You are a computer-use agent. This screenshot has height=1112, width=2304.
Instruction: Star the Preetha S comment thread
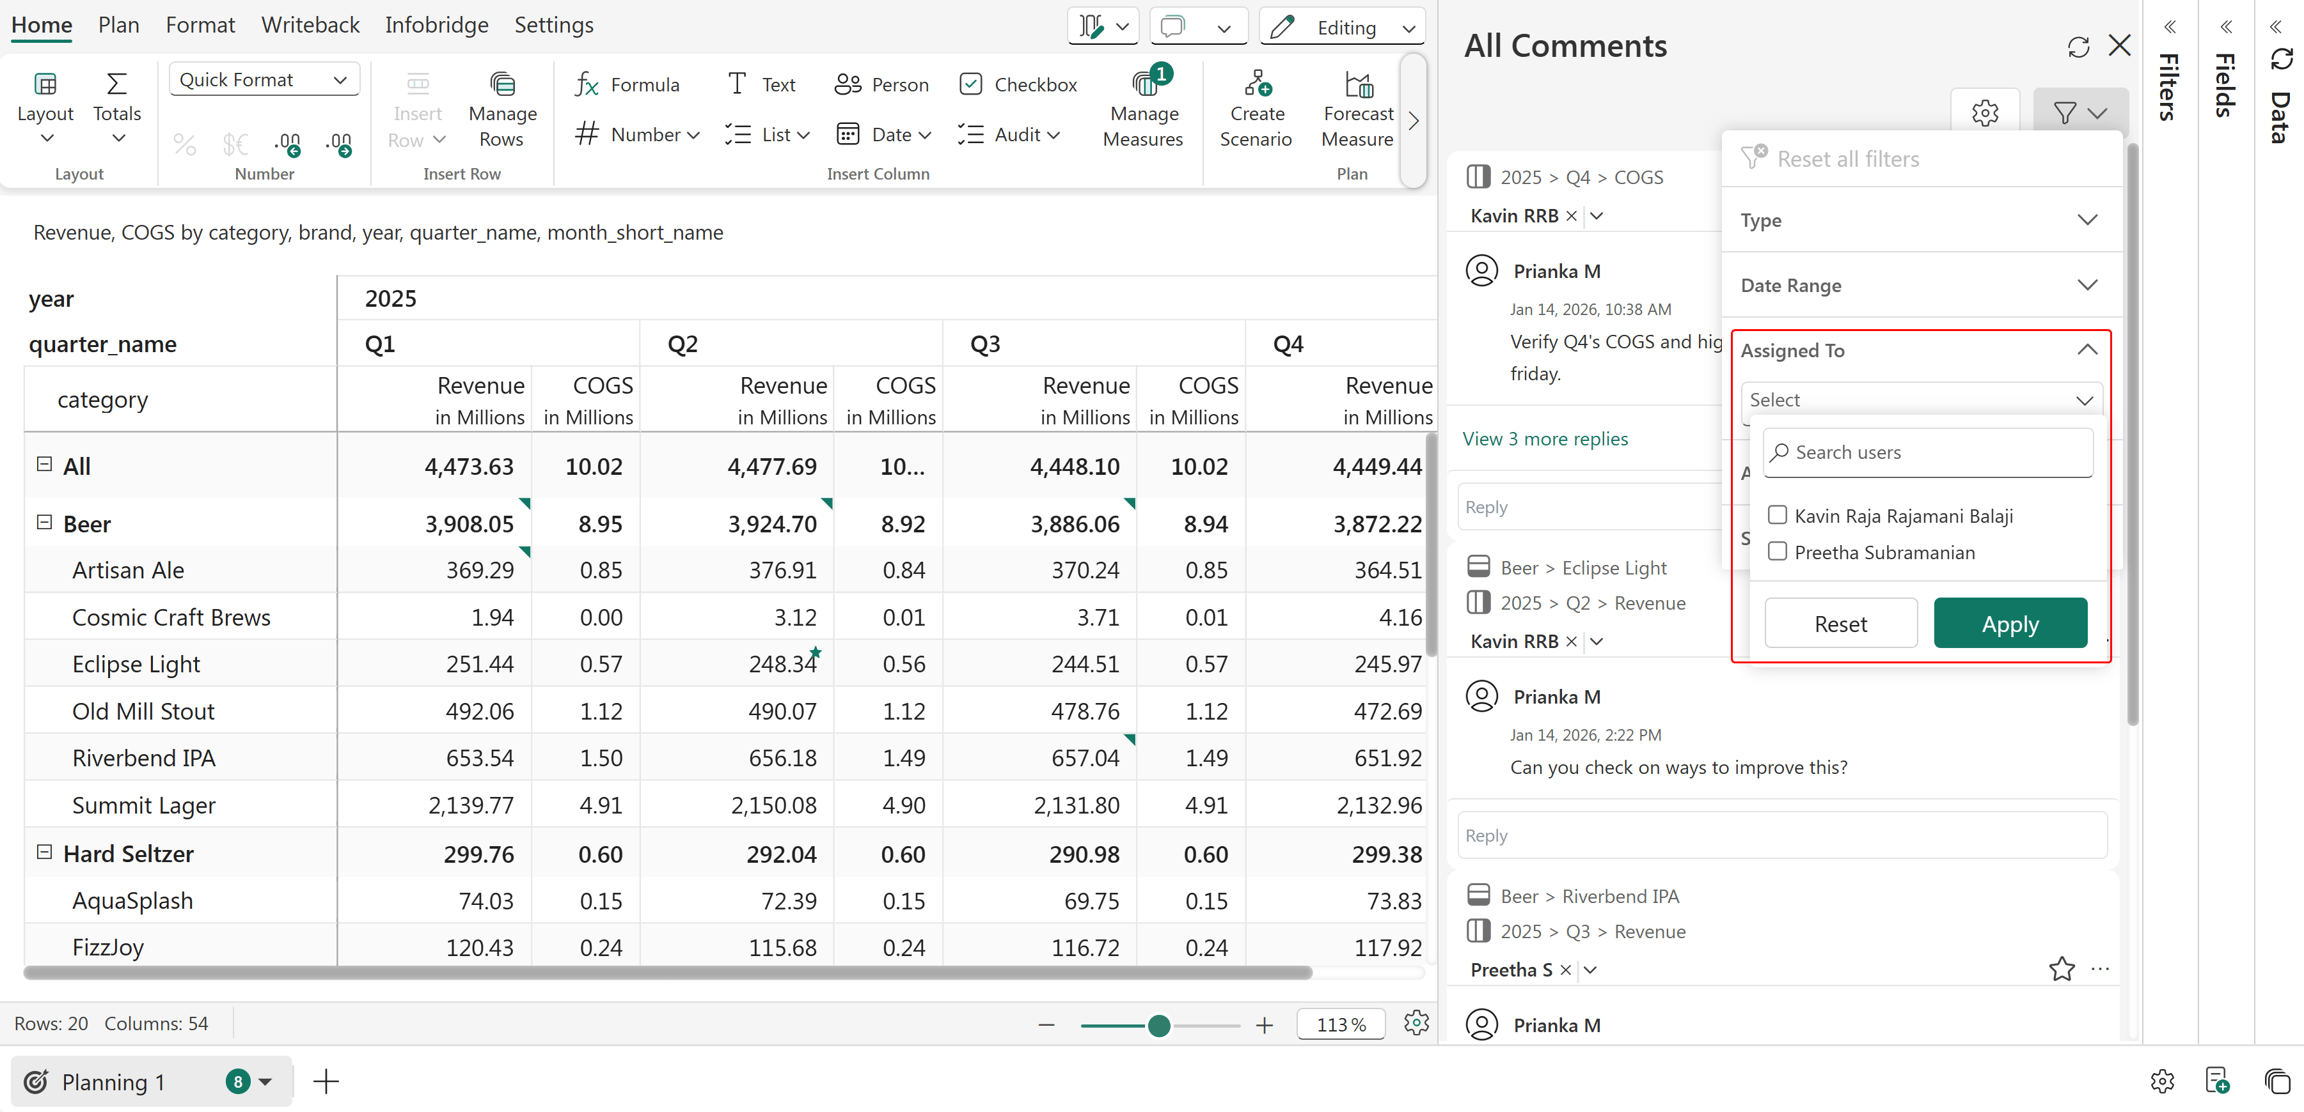pos(2061,969)
